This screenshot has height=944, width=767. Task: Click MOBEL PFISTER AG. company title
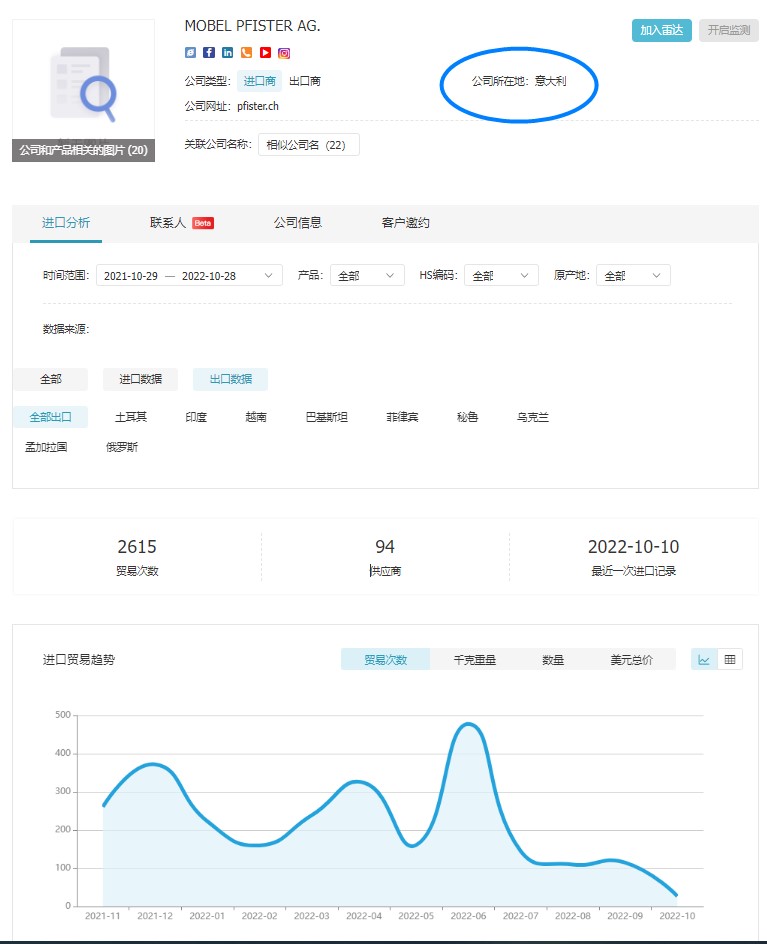pos(252,26)
